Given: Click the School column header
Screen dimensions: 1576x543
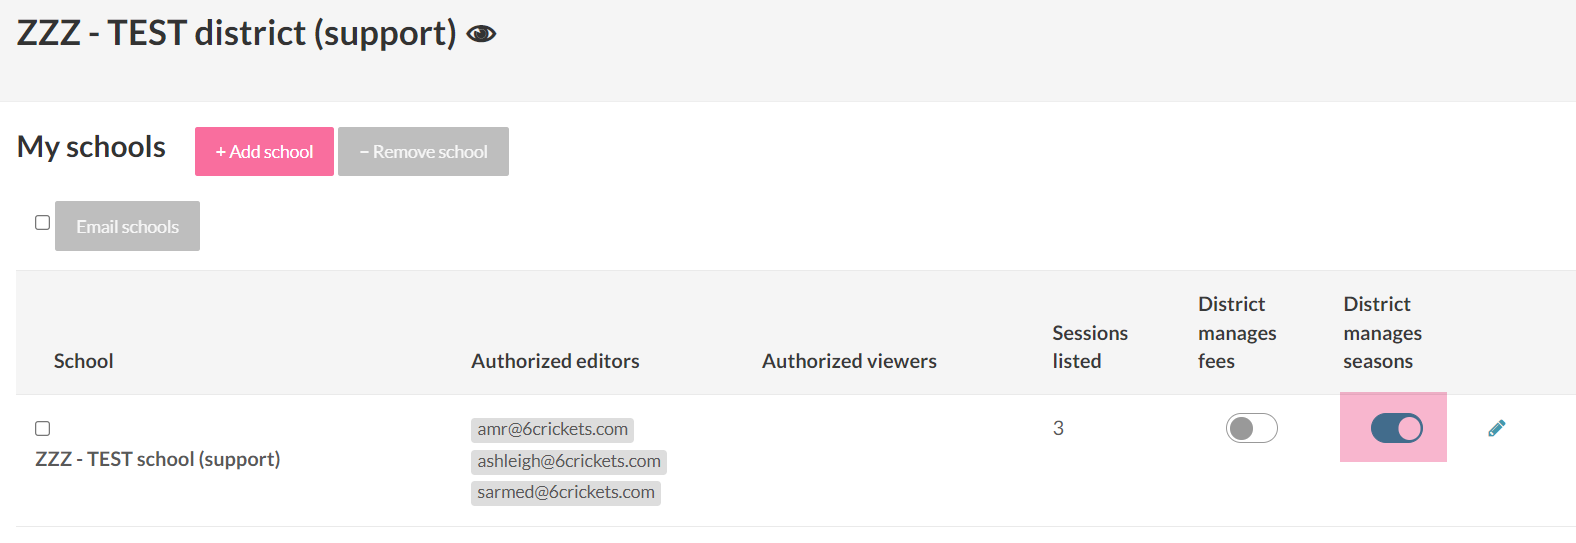Looking at the screenshot, I should (83, 361).
